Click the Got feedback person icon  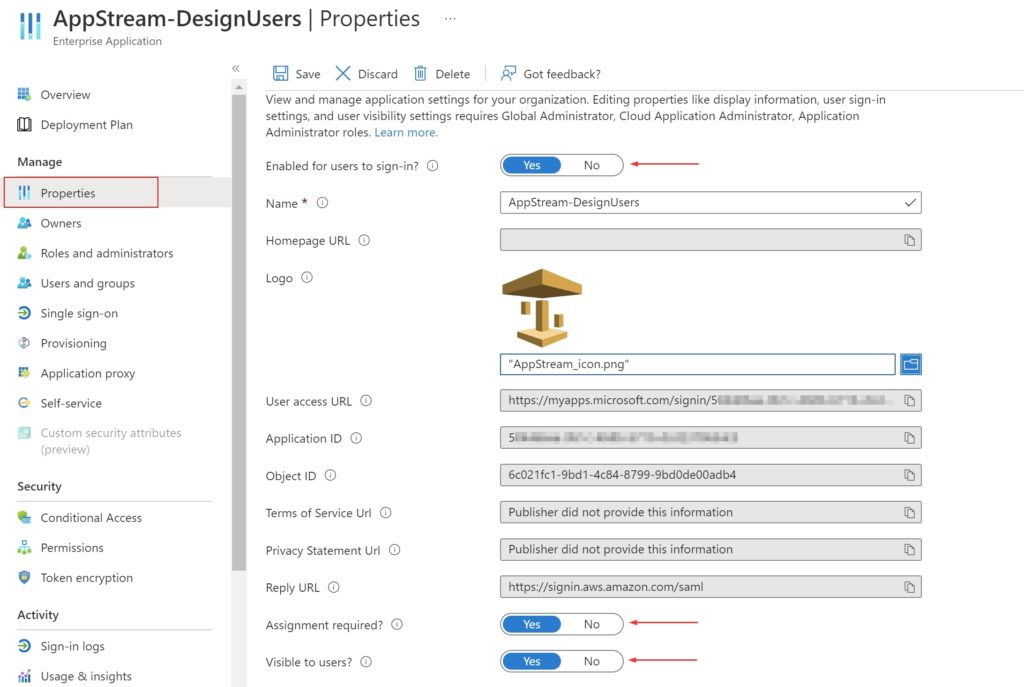(x=508, y=73)
